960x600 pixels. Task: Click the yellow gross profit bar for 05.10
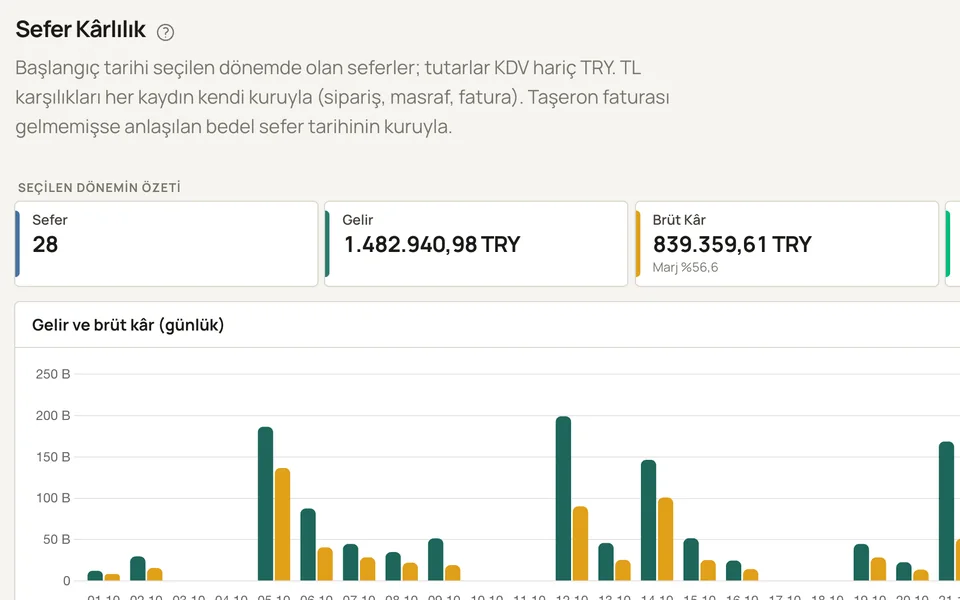click(x=282, y=524)
